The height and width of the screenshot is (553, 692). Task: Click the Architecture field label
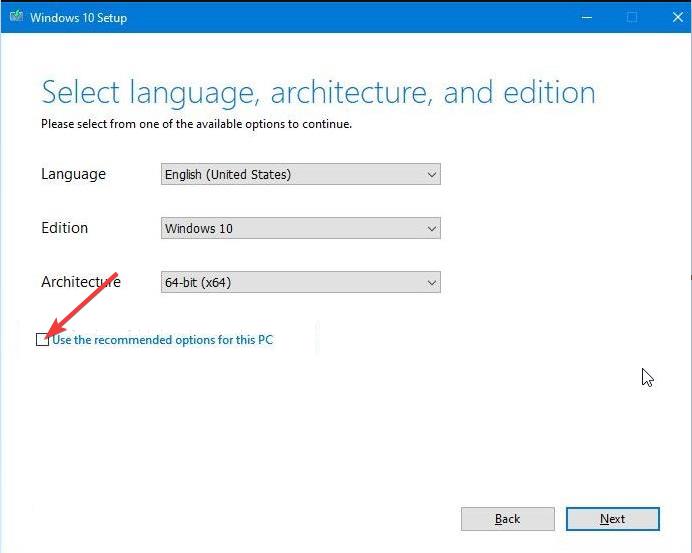[x=81, y=282]
